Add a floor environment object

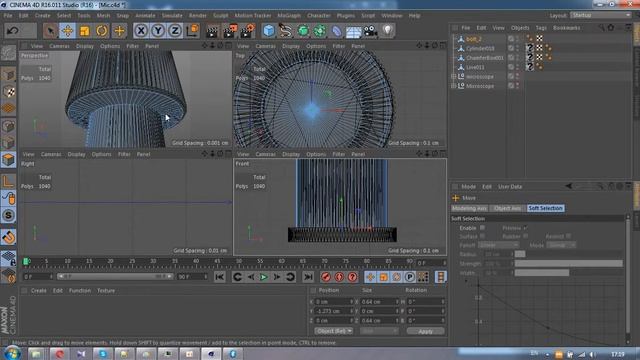353,31
